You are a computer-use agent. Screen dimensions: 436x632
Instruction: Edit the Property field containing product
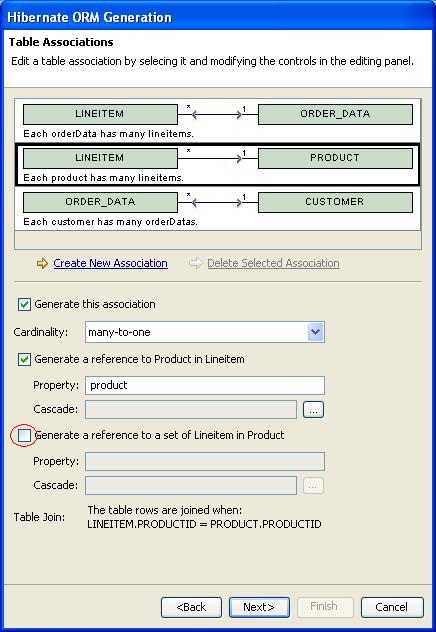click(205, 385)
